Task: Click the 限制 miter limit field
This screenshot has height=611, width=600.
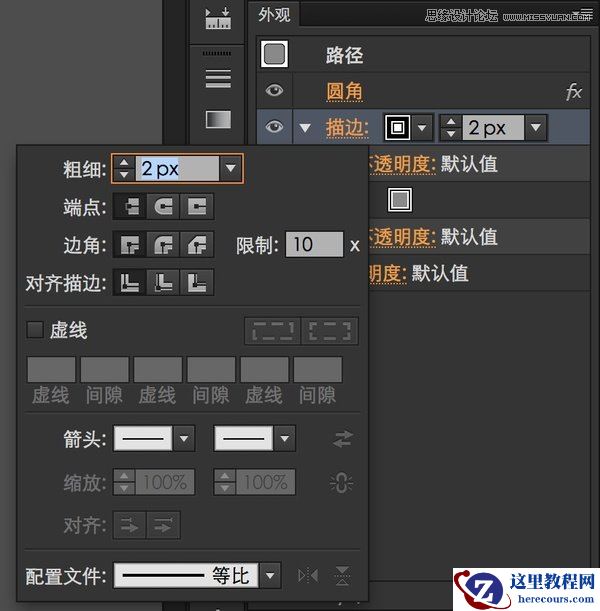Action: (314, 245)
